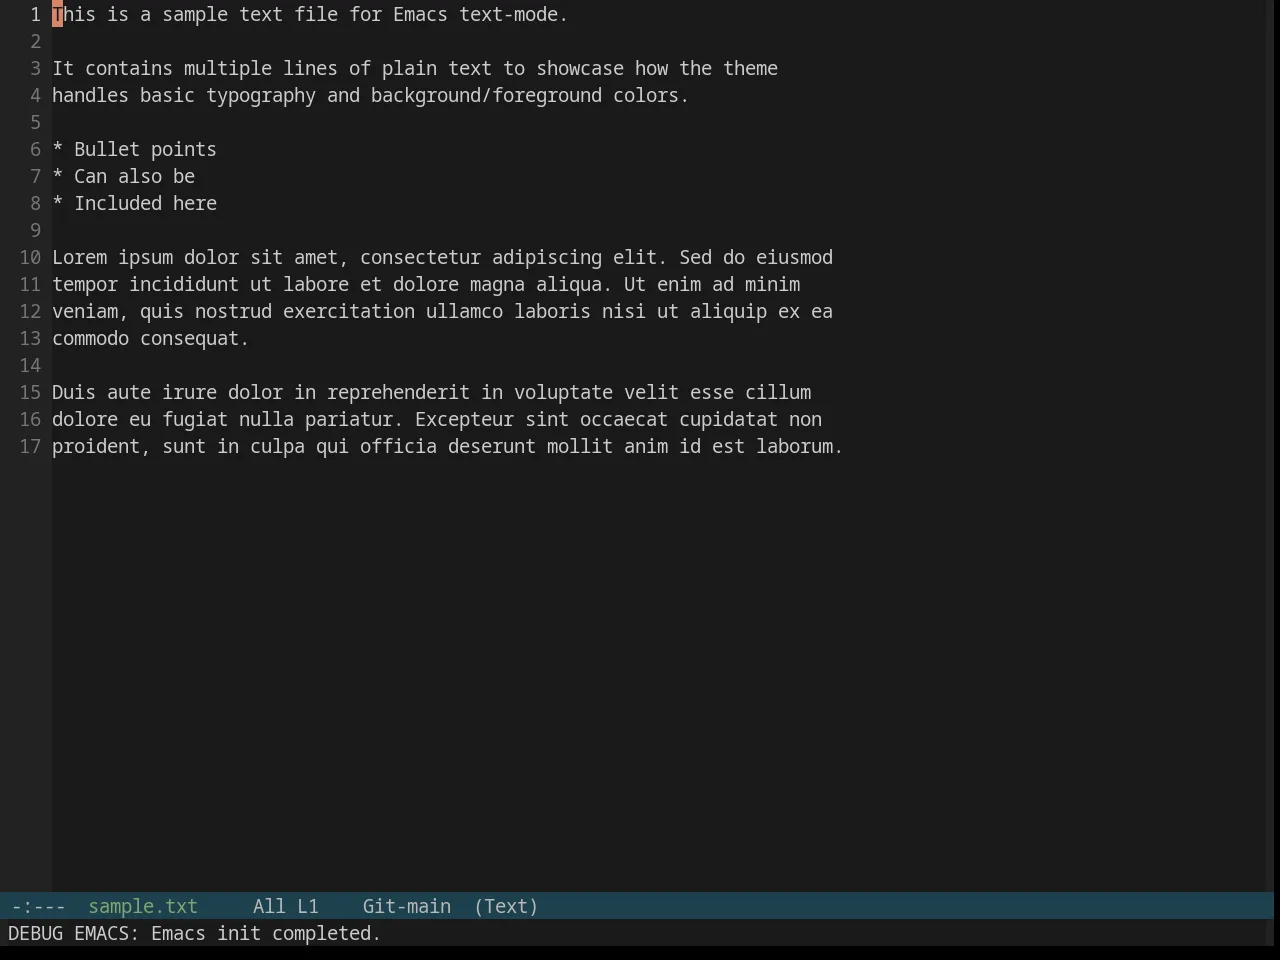Click the '* Bullet points' line
Screen dimensions: 1280x960
click(134, 149)
